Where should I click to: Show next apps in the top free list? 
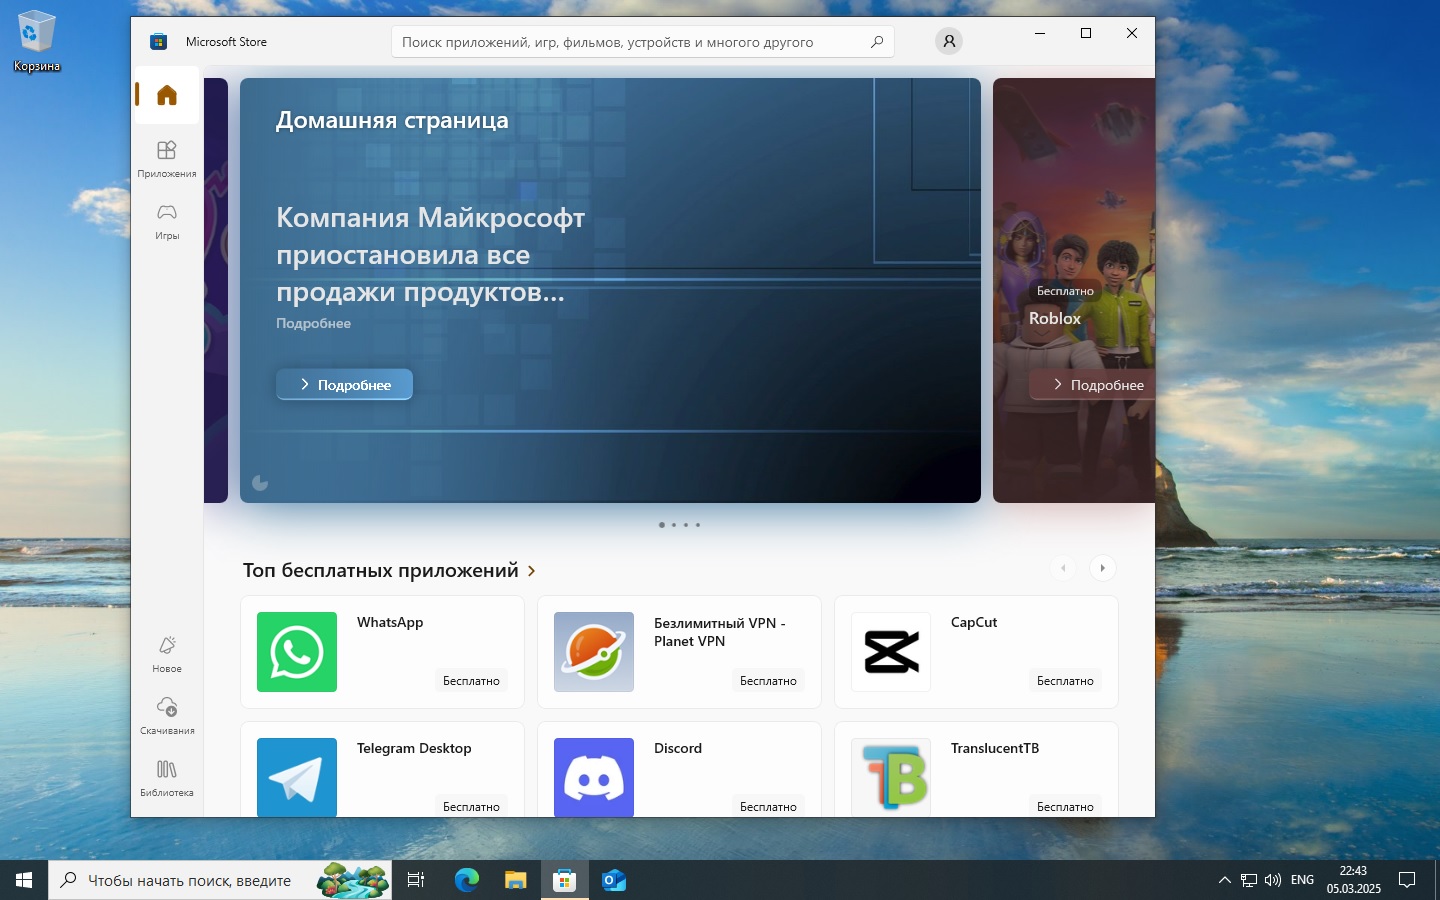pyautogui.click(x=1102, y=568)
